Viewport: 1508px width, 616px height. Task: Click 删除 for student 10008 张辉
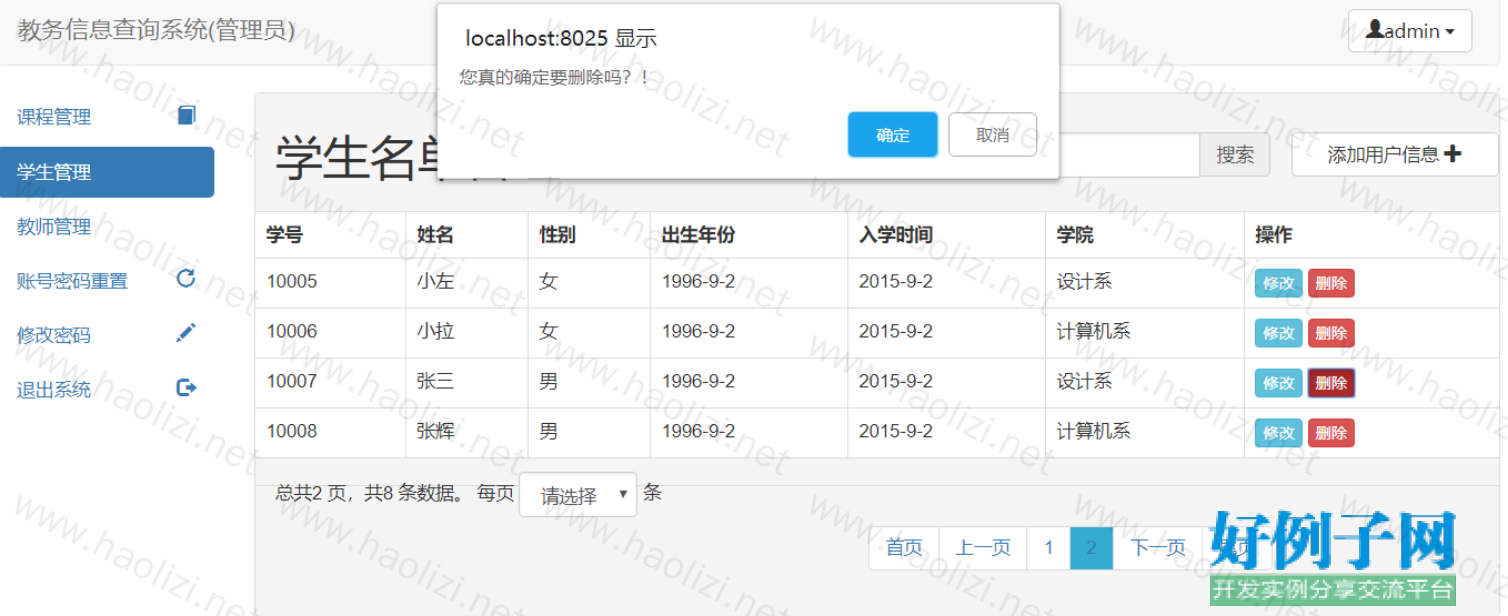click(x=1330, y=433)
